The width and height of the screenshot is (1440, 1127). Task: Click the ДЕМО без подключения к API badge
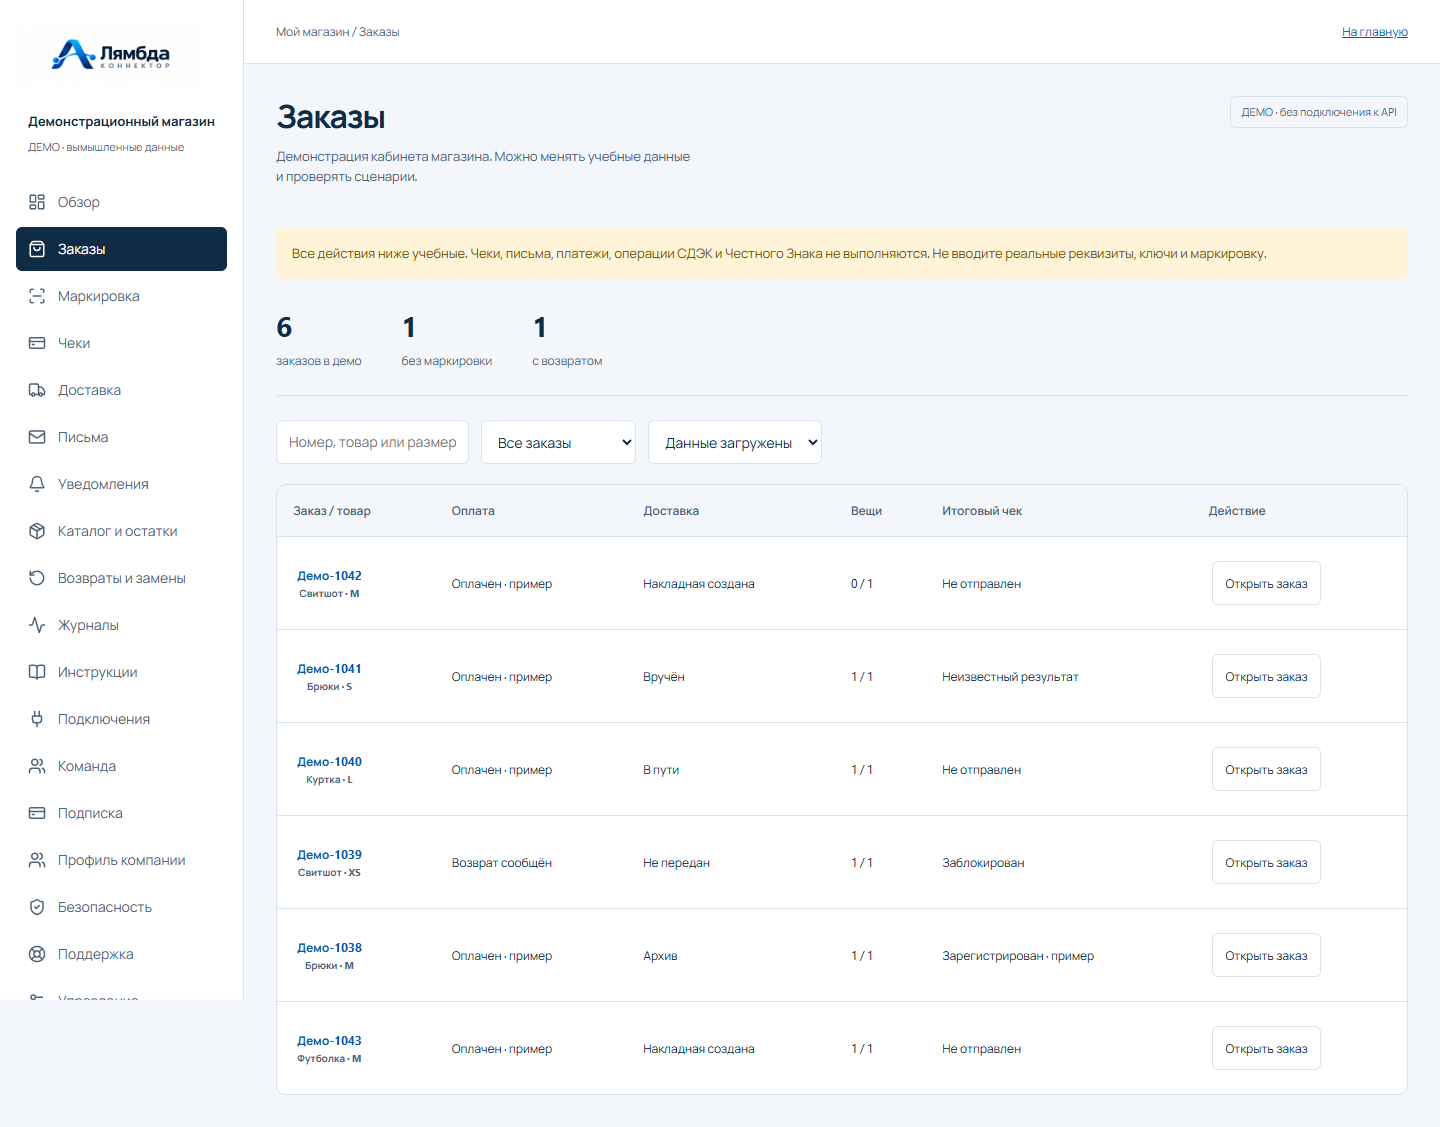pos(1319,112)
